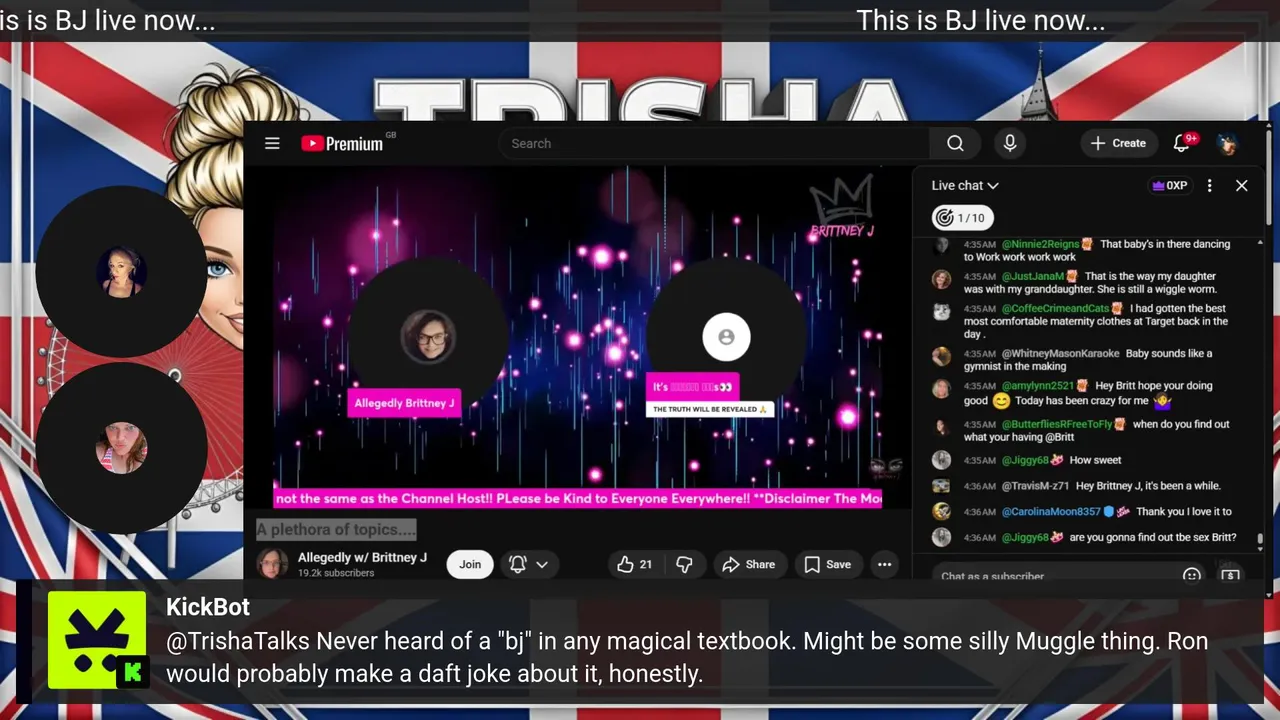
Task: Expand the Live chat mode dropdown
Action: [x=965, y=185]
